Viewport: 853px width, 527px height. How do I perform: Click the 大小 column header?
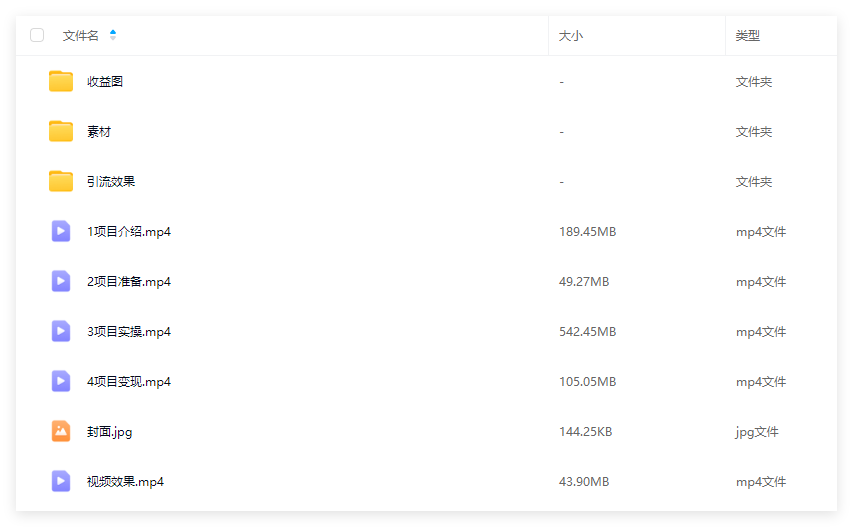coord(571,36)
